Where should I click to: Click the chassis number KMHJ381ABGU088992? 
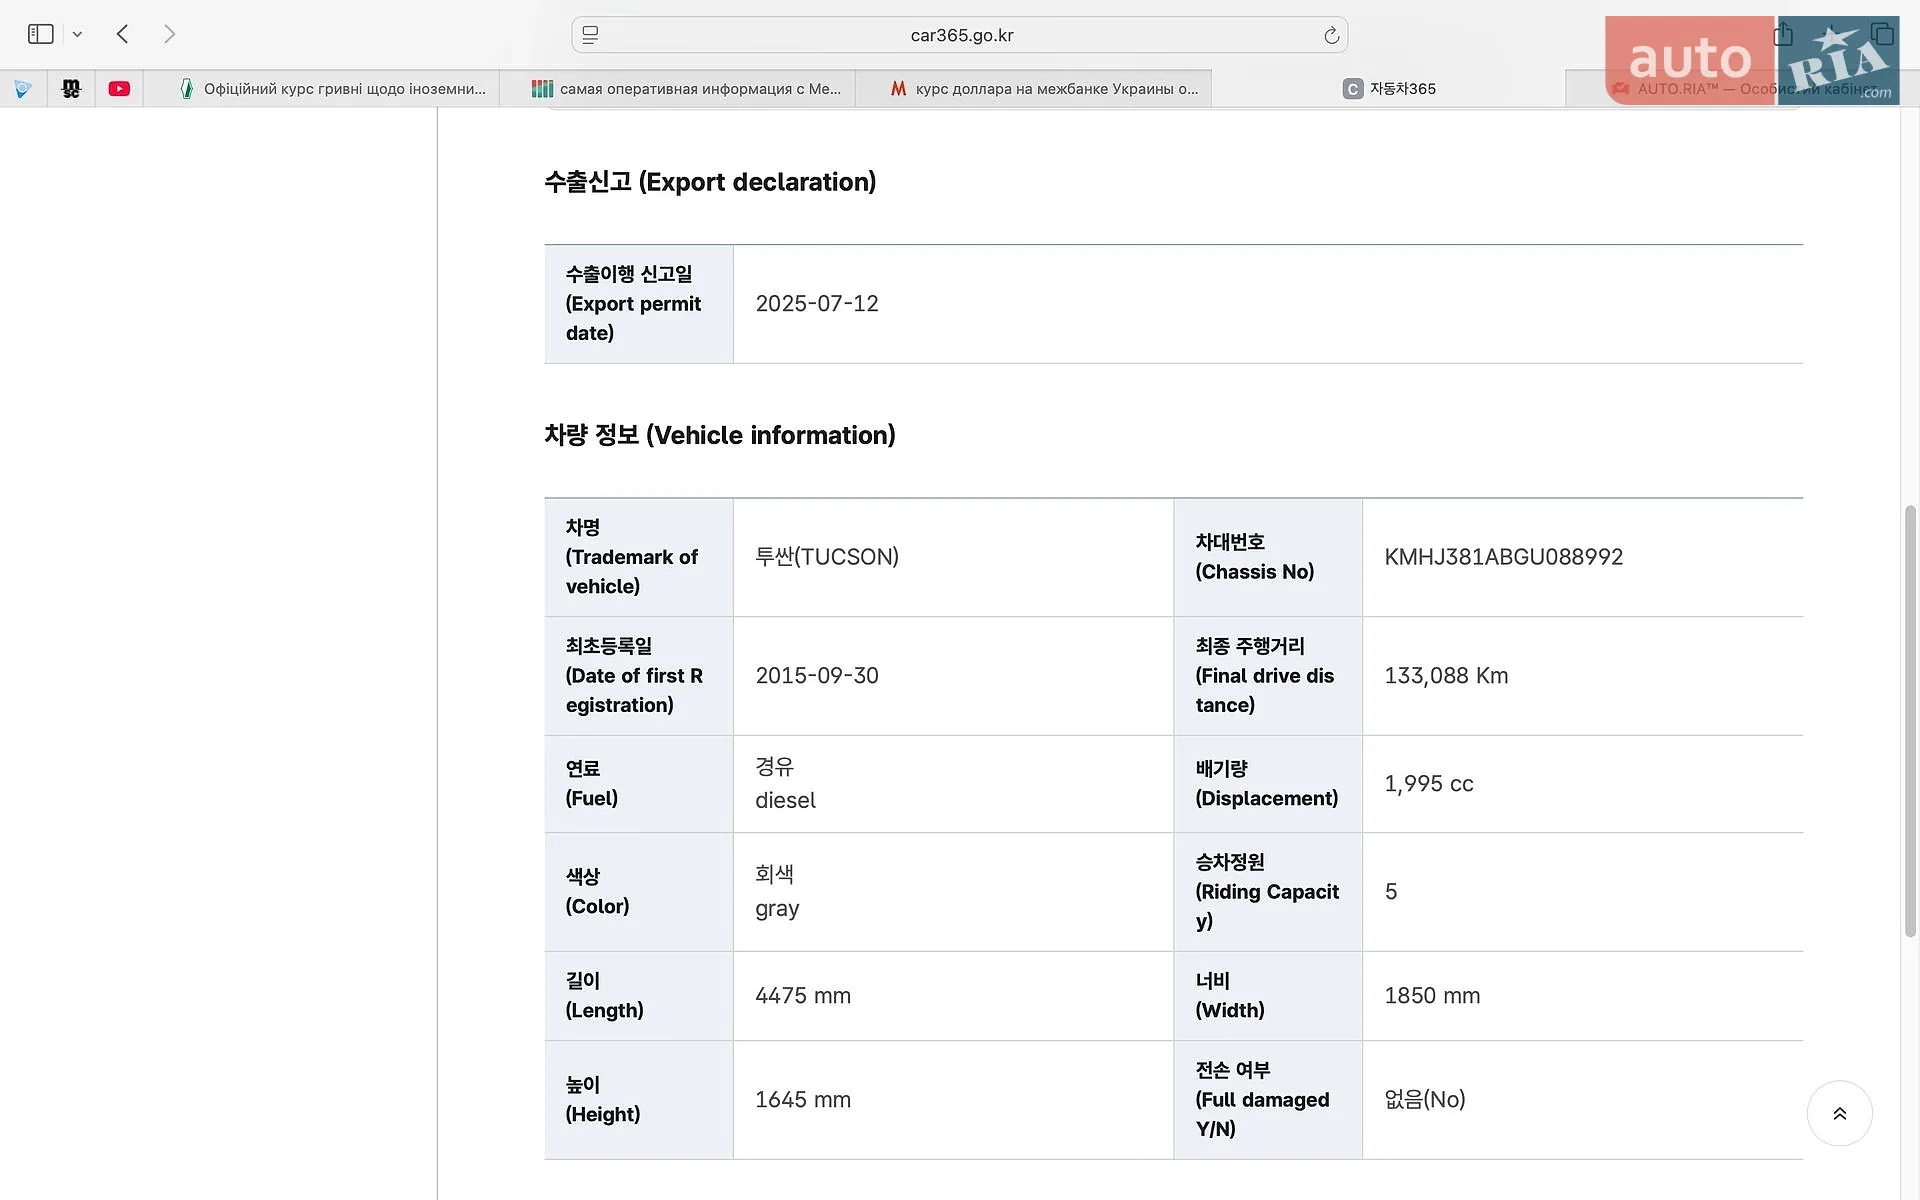[1503, 557]
